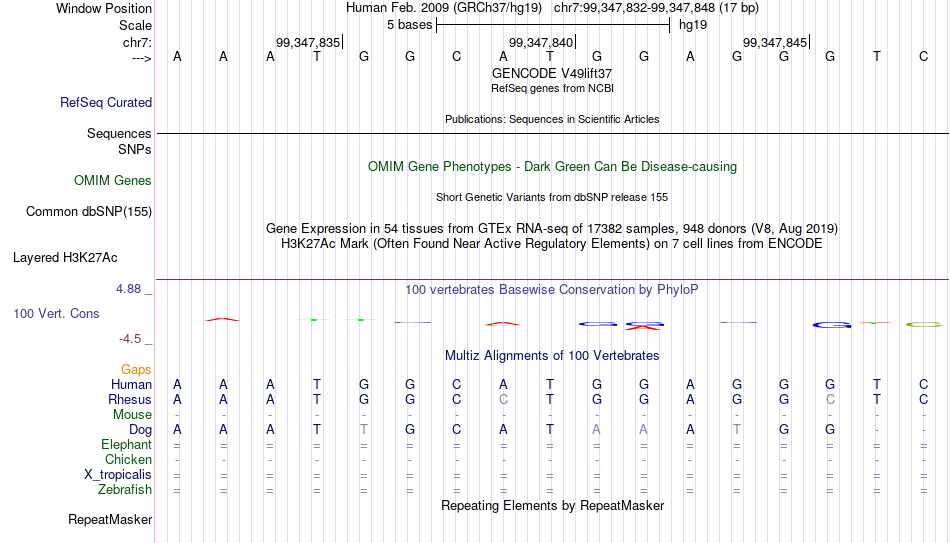Click the hg19 label beside the scale bar
The width and height of the screenshot is (950, 543).
click(x=693, y=25)
